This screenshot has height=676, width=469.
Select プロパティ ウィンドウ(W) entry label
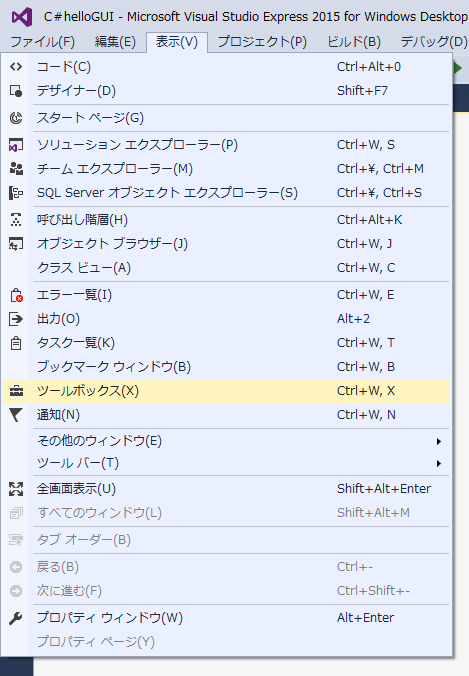coord(110,618)
